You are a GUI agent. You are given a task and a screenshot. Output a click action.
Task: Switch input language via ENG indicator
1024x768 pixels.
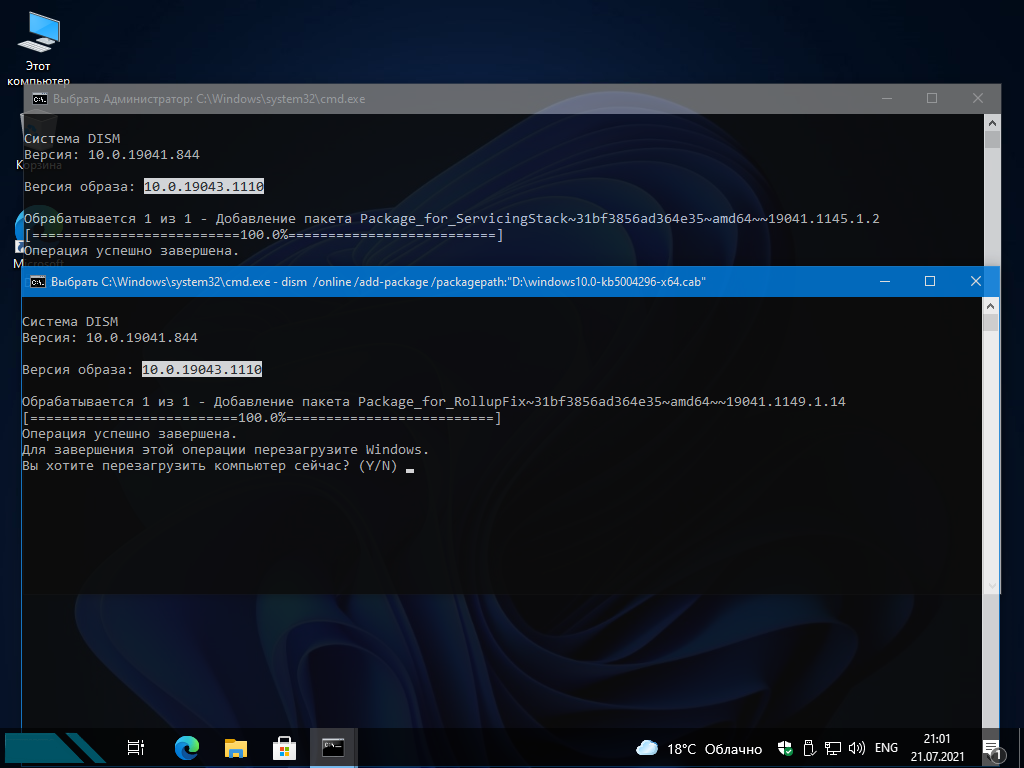tap(886, 748)
